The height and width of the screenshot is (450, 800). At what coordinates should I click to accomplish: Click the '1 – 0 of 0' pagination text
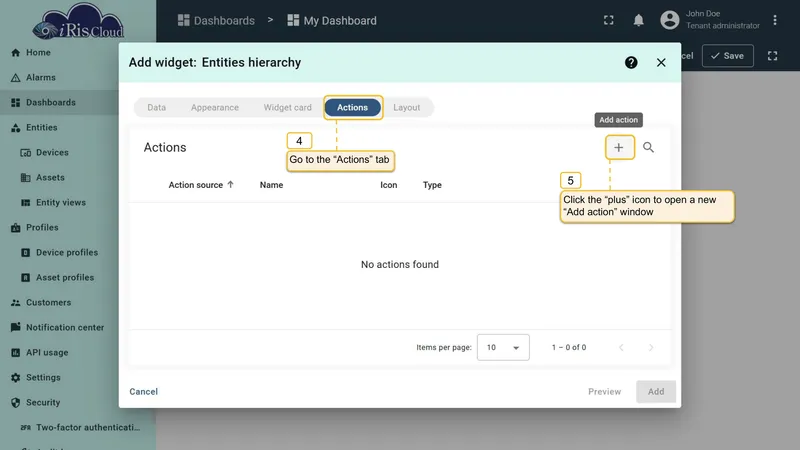pyautogui.click(x=569, y=347)
